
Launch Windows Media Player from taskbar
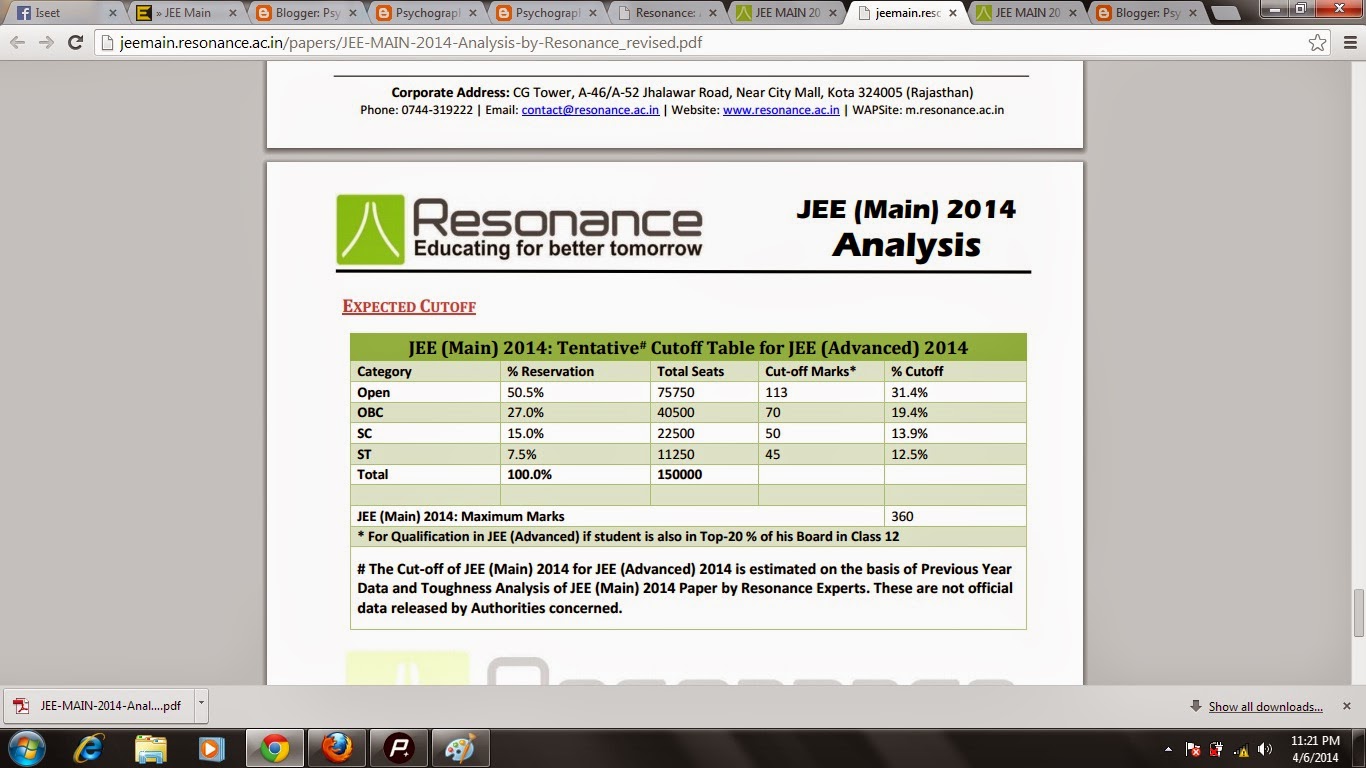(211, 747)
